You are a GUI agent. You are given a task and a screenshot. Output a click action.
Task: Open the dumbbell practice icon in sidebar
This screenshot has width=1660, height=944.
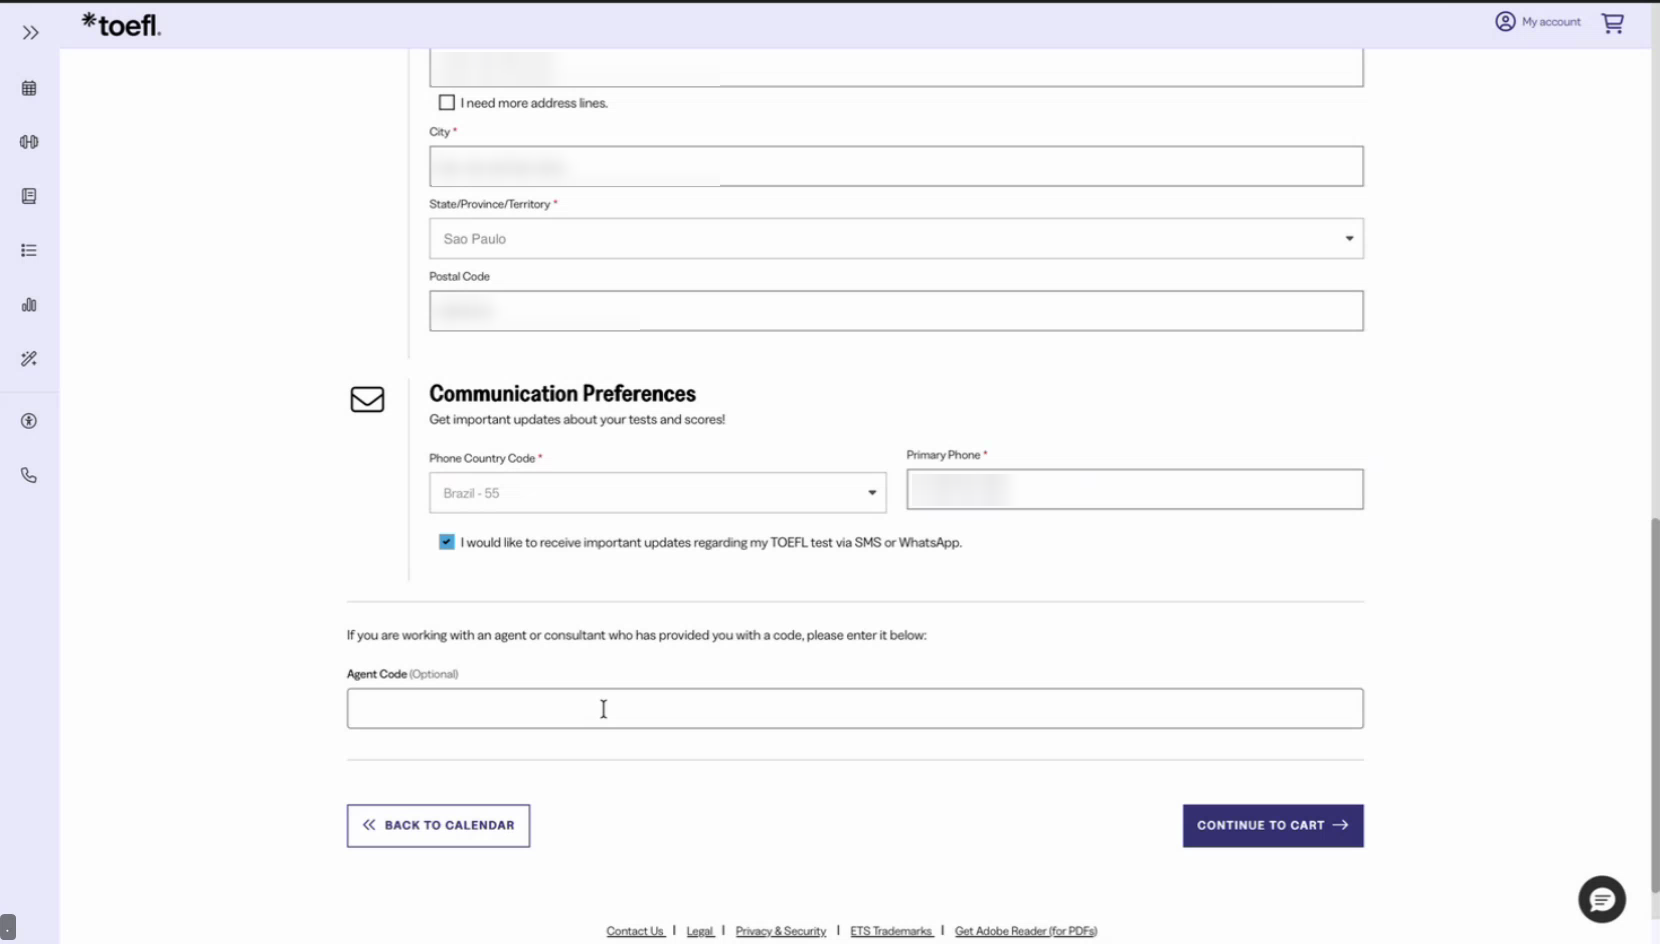(x=29, y=142)
